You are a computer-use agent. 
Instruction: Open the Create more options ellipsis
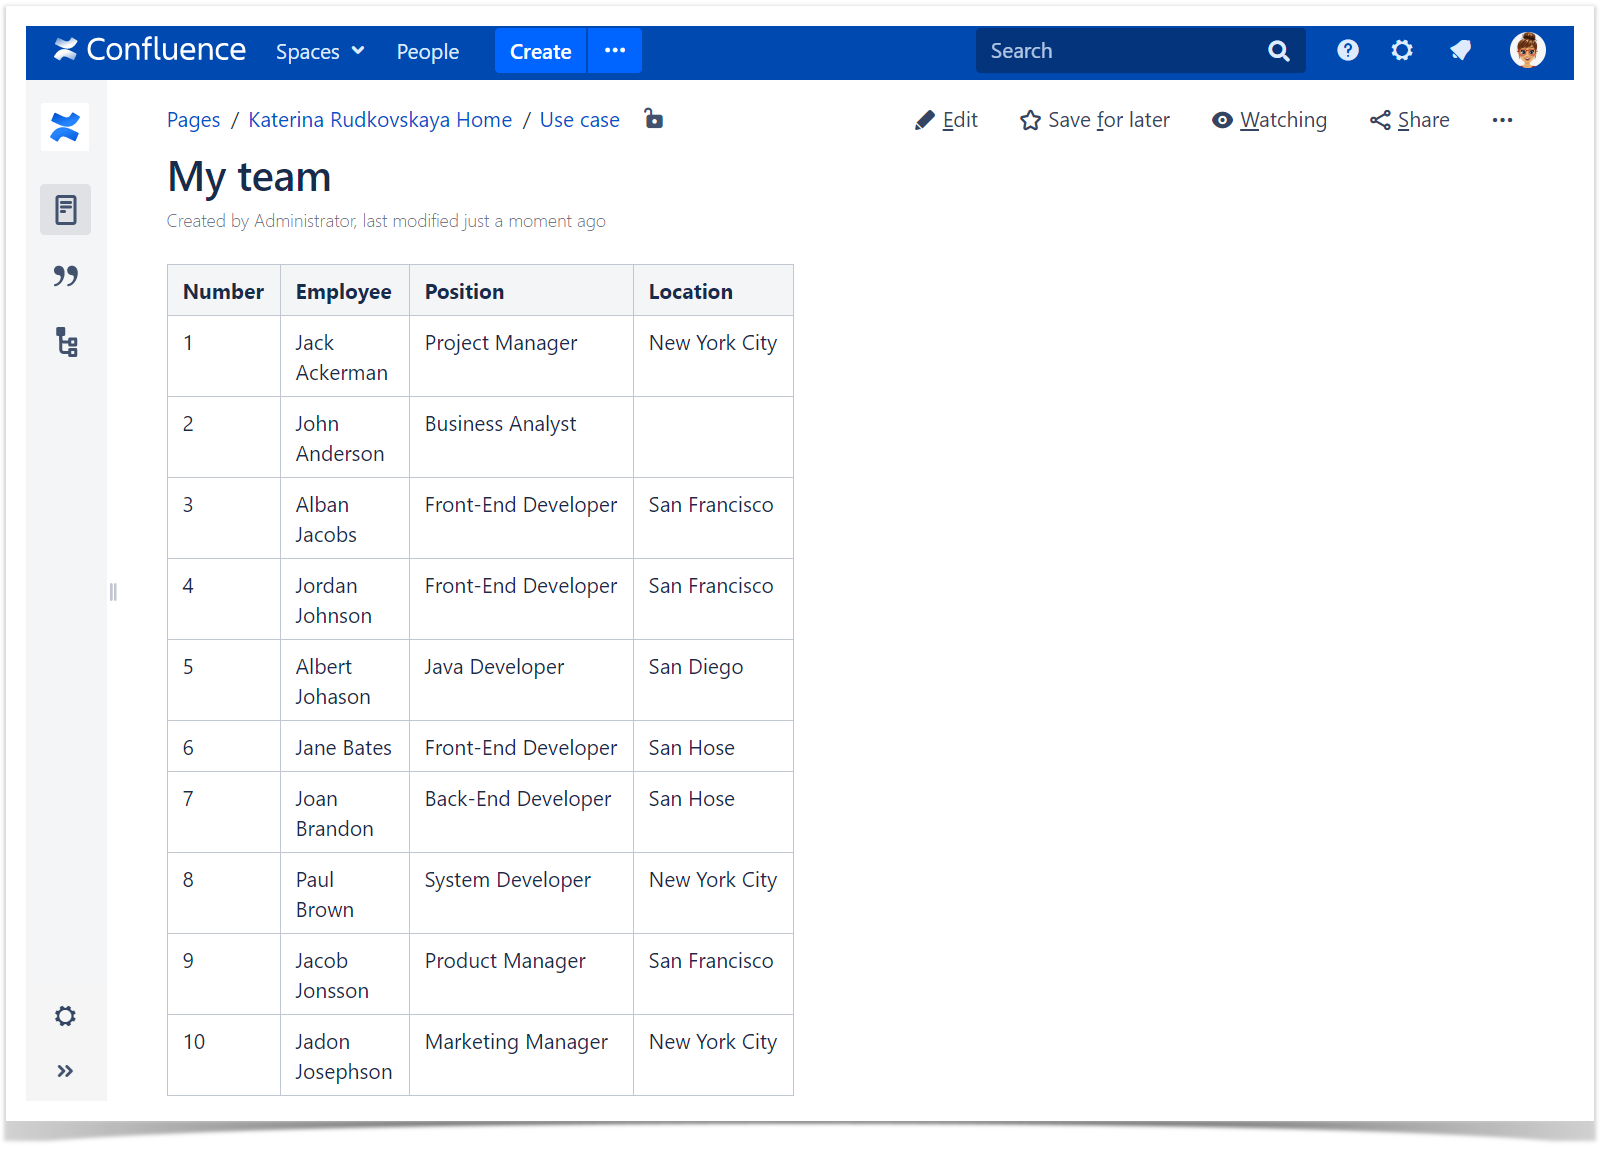(x=615, y=51)
